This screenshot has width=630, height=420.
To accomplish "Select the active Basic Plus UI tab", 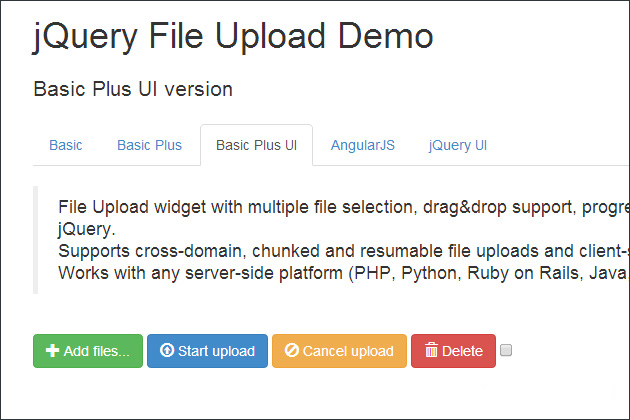I will pyautogui.click(x=256, y=145).
